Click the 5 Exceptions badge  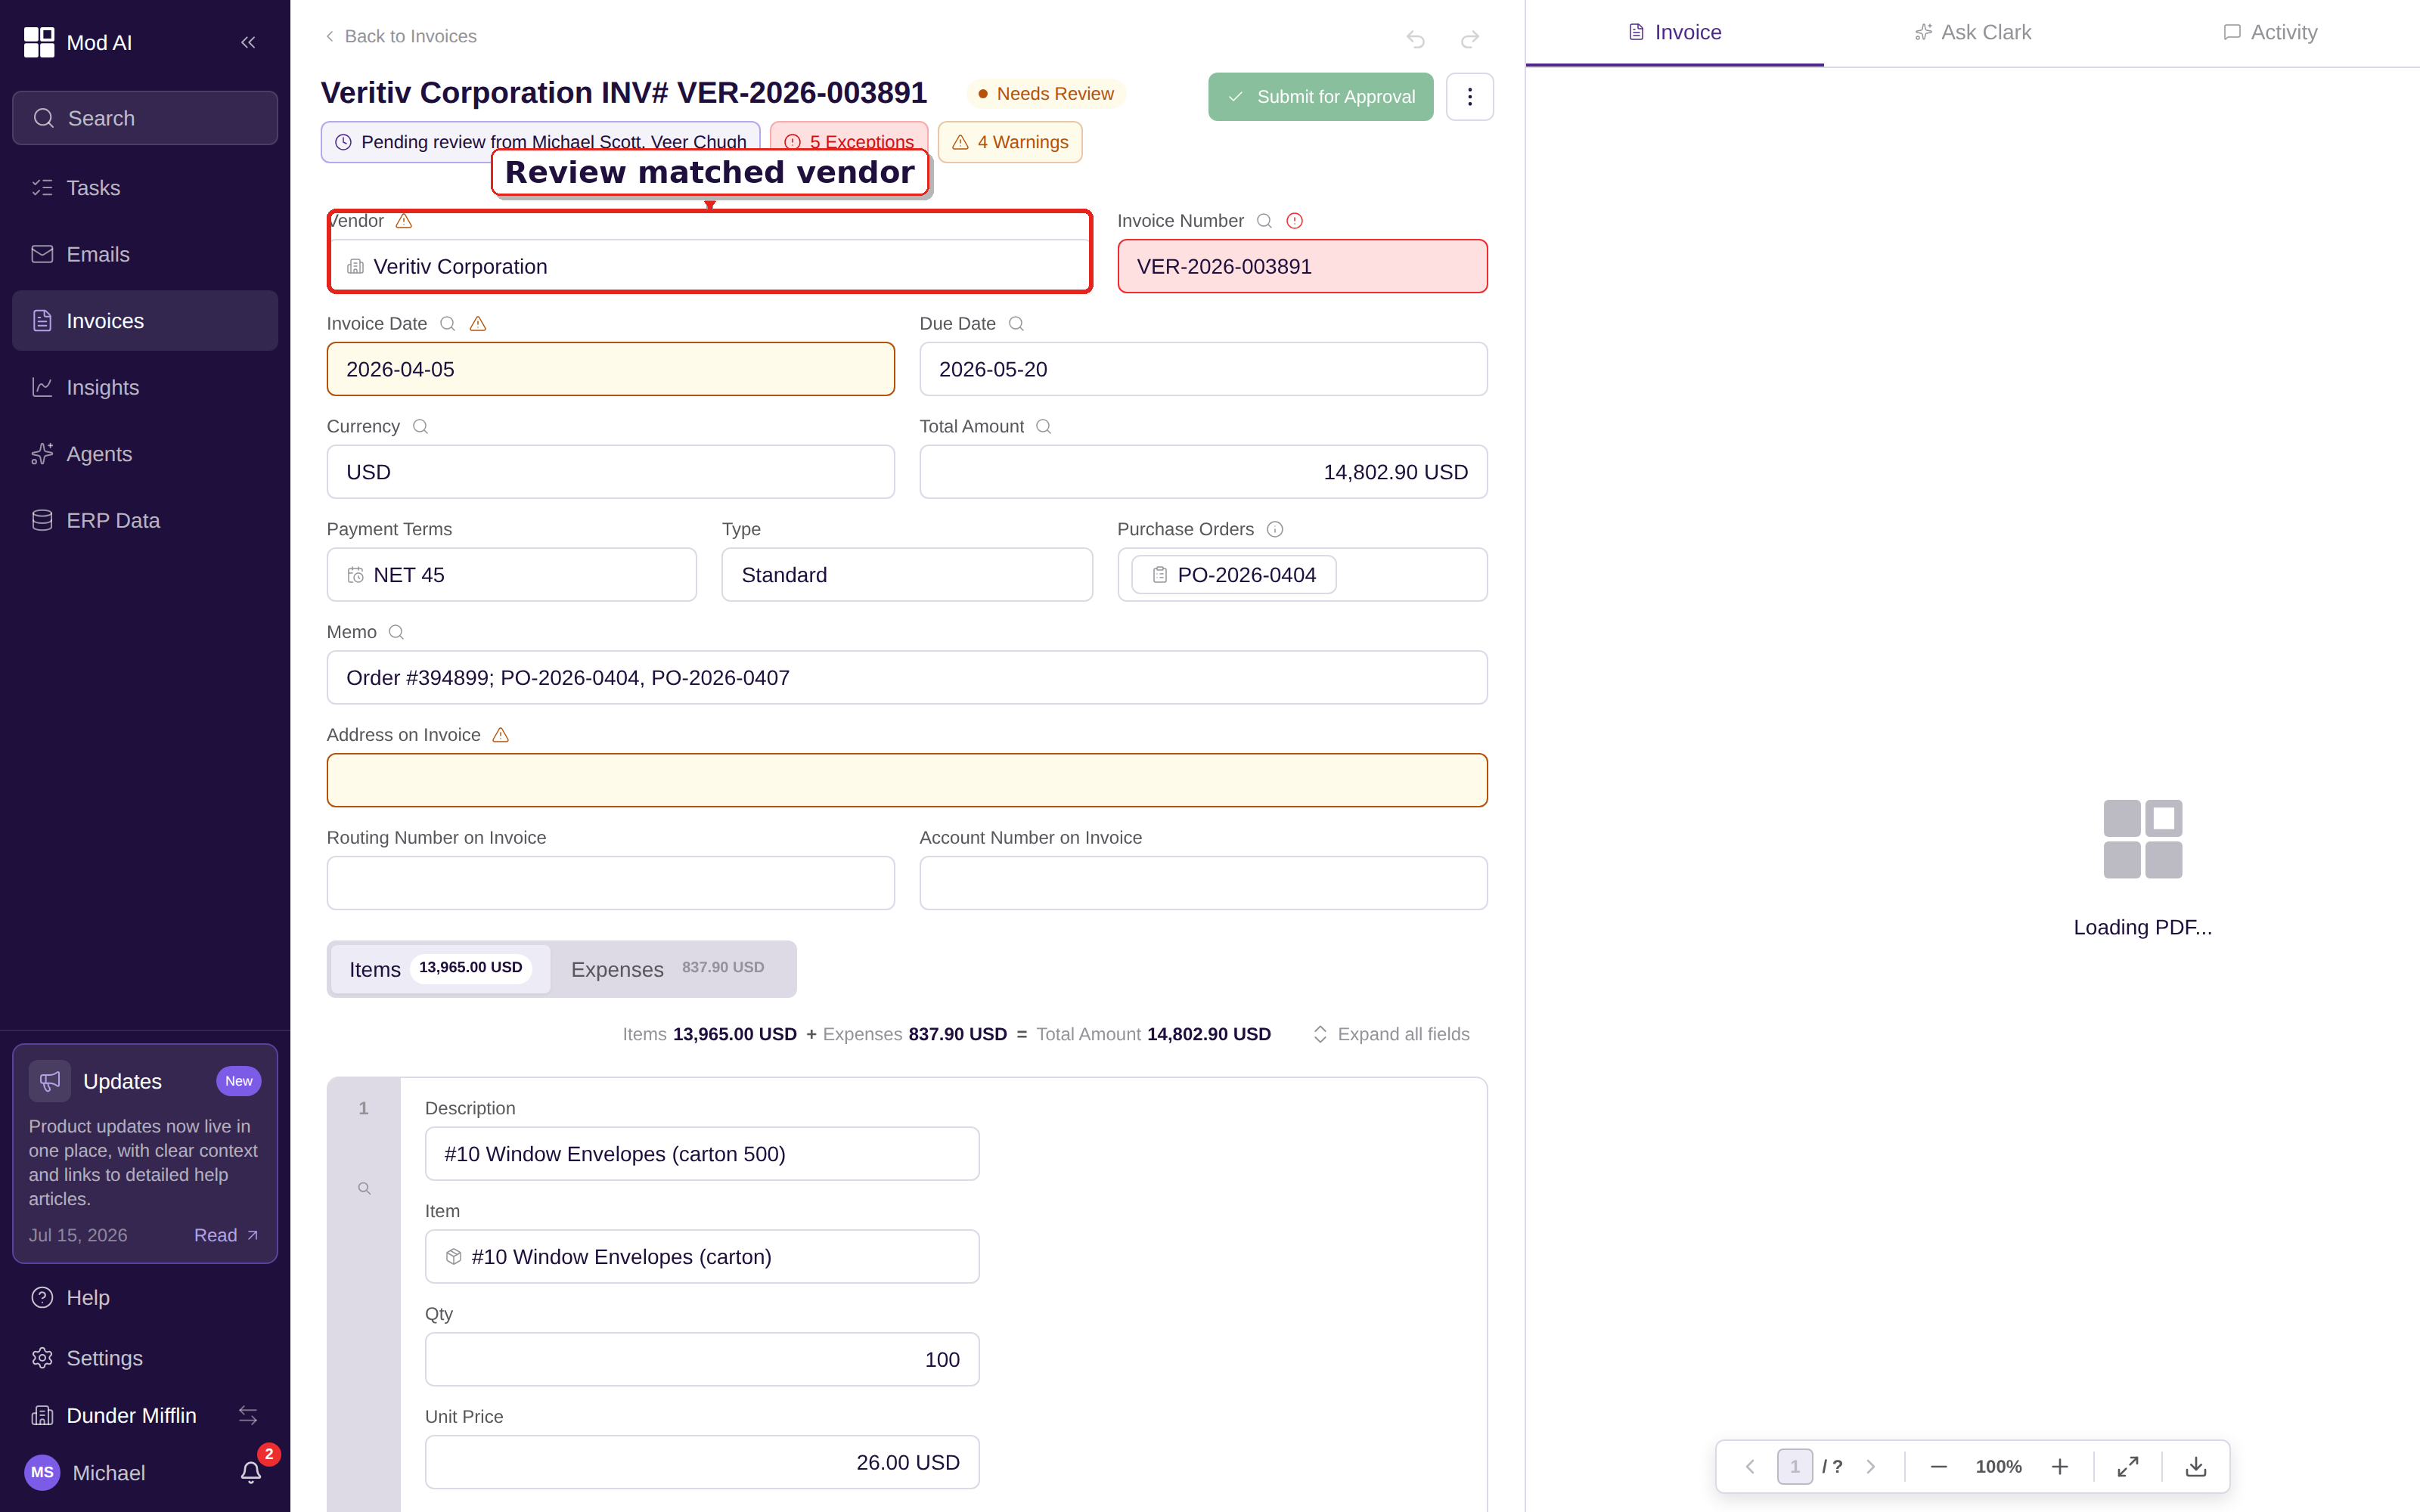849,141
